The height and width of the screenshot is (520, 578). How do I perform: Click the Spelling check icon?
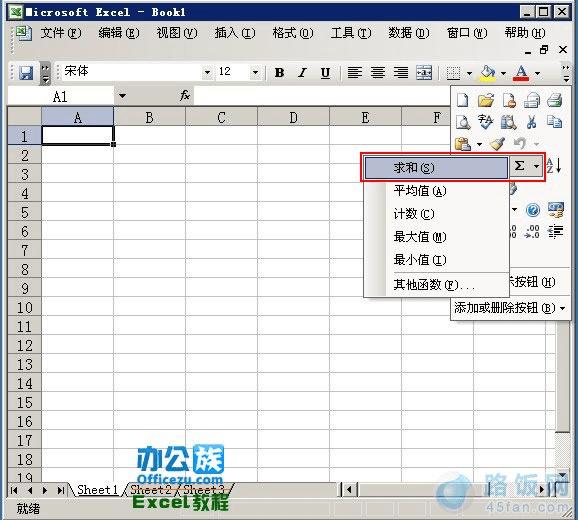point(485,122)
